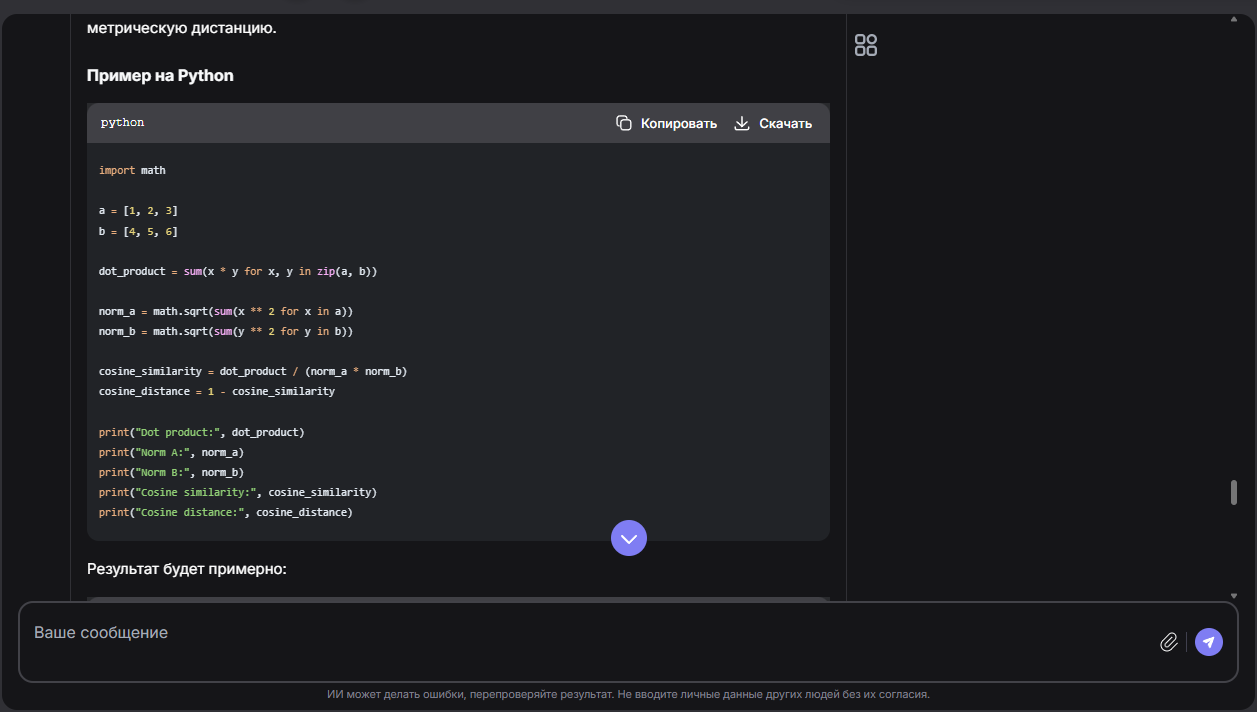Screen dimensions: 1257x712
Task: Click the paperclip attach file icon
Action: click(x=1168, y=642)
